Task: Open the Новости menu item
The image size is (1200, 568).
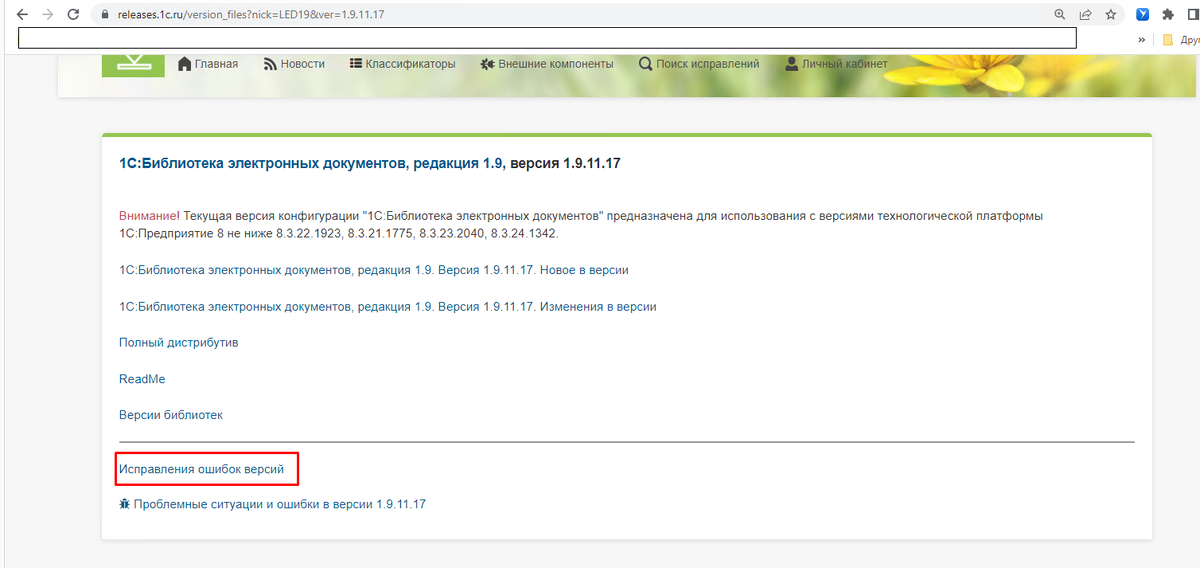Action: click(x=303, y=64)
